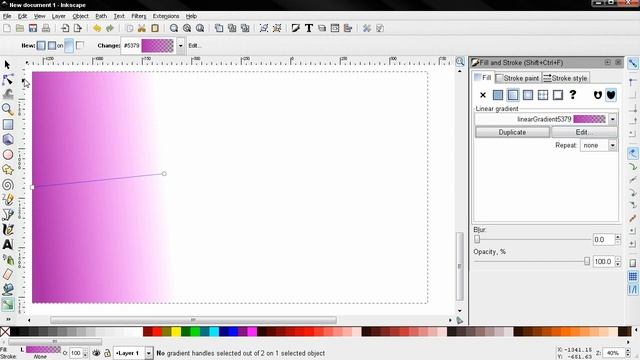Click the Open file icon
The width and height of the screenshot is (640, 360).
click(20, 28)
